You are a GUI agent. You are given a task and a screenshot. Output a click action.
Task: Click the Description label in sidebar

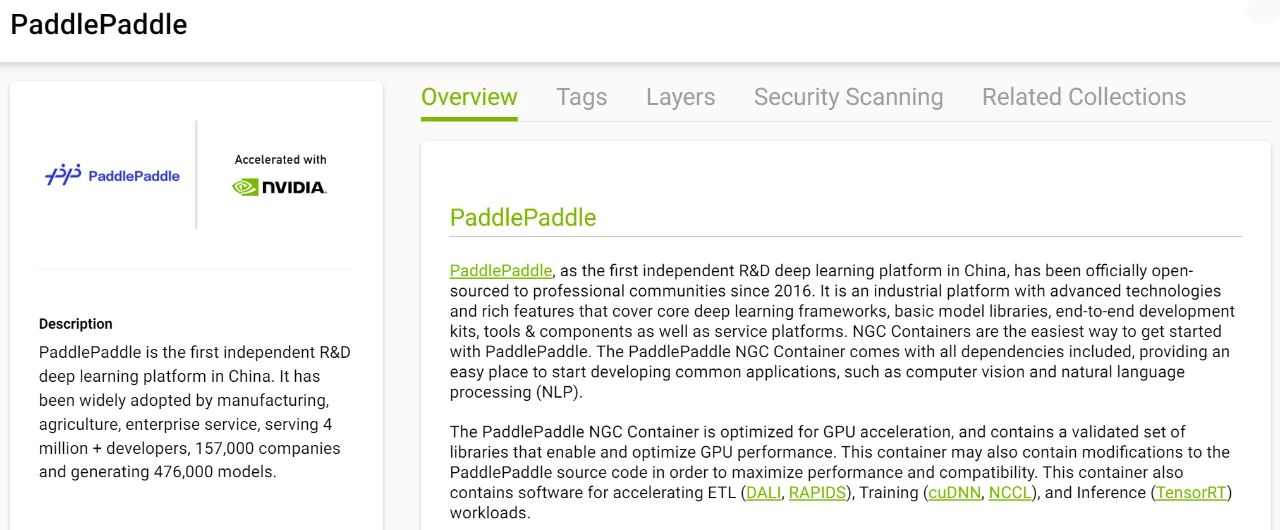point(76,324)
